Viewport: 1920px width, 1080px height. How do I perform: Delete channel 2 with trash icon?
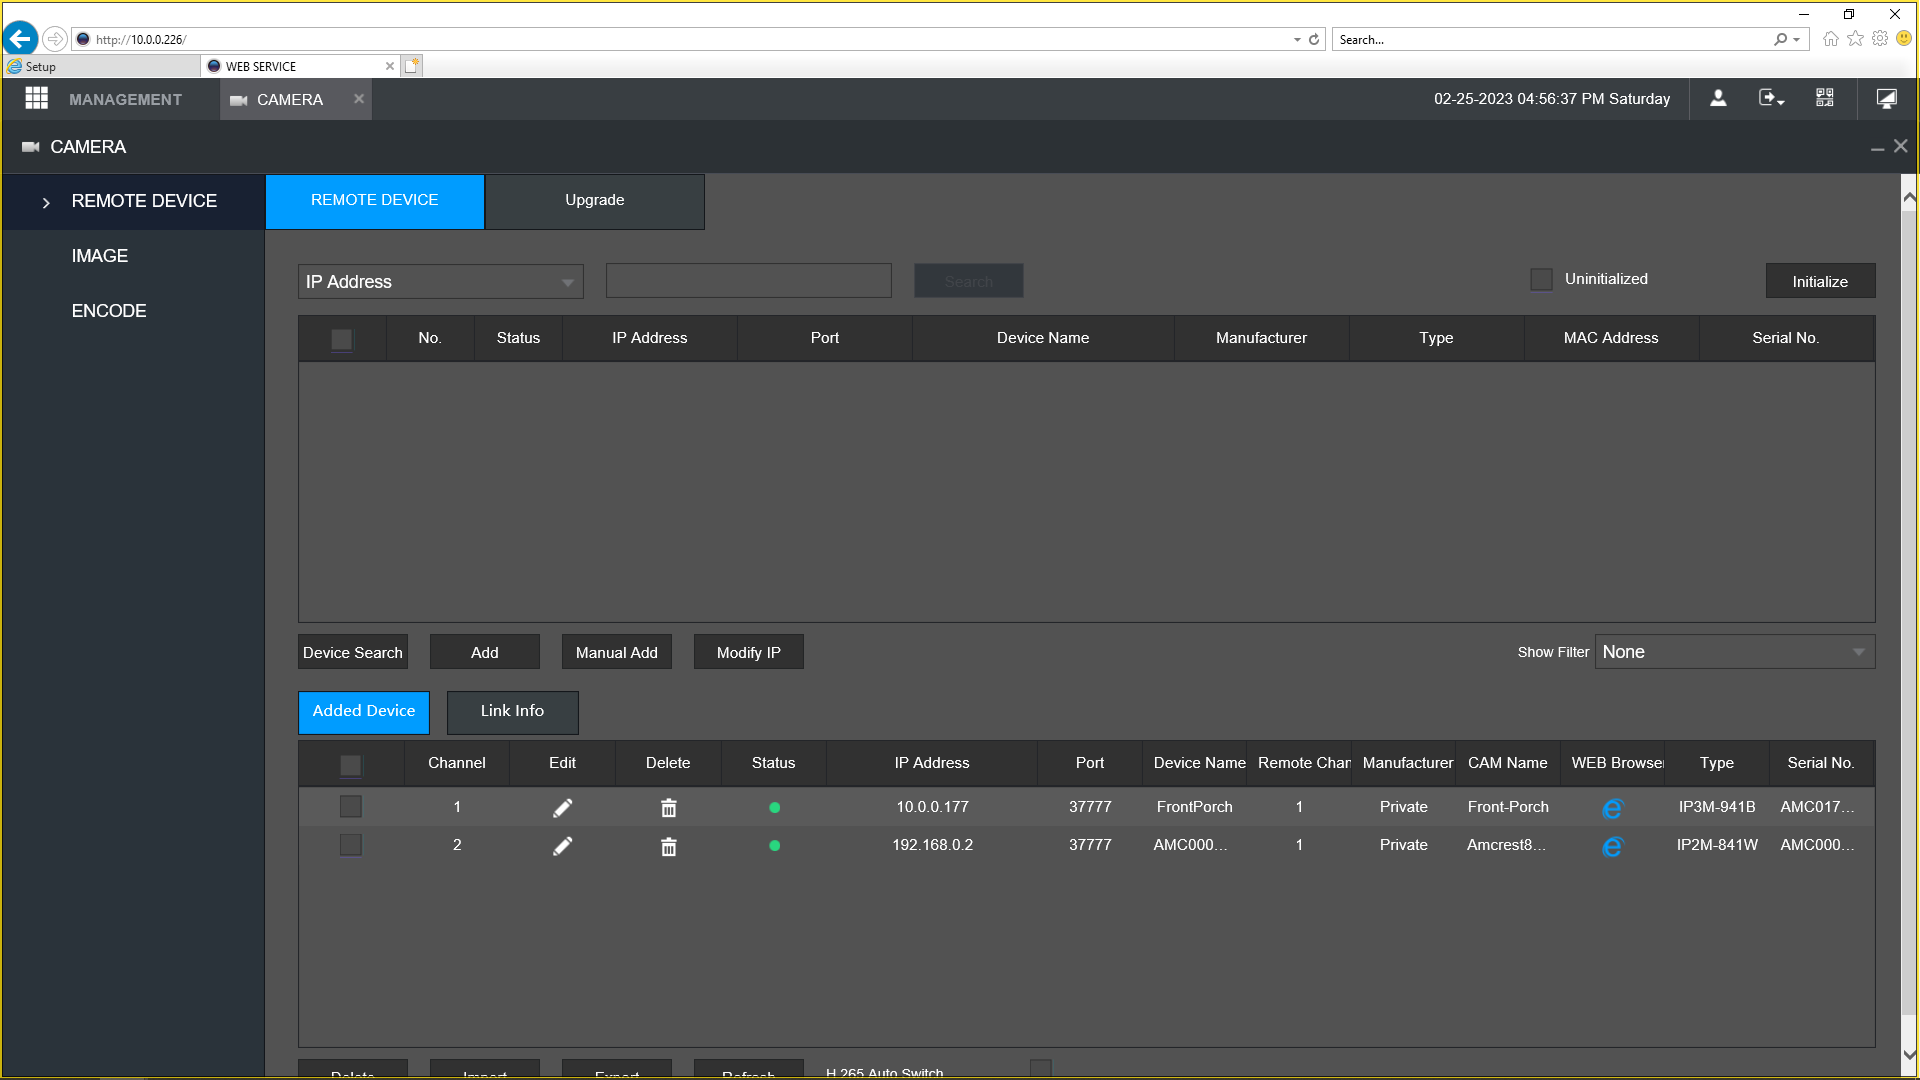point(669,847)
